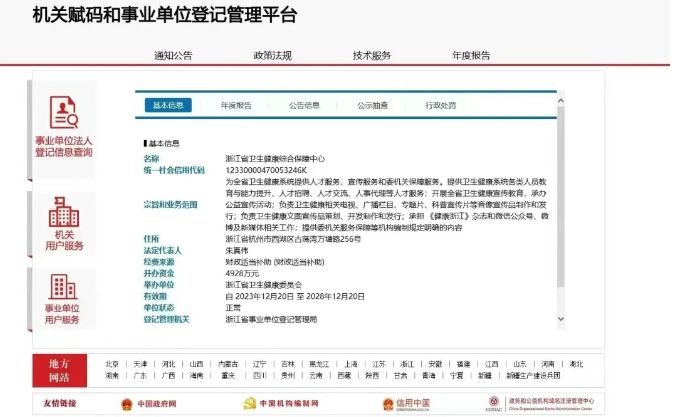The width and height of the screenshot is (674, 417).
Task: Click the 上海 local website link
Action: 349,364
